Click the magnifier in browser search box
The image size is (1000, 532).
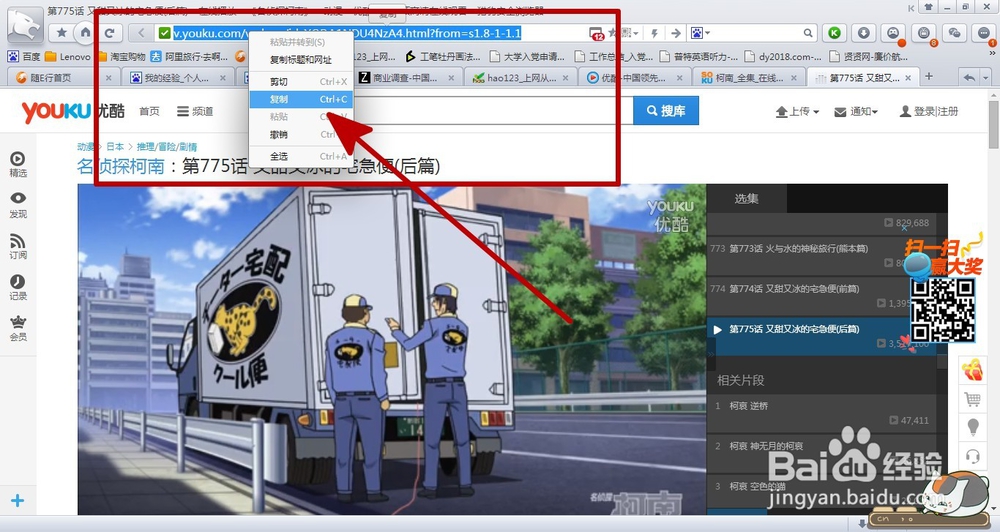point(808,33)
